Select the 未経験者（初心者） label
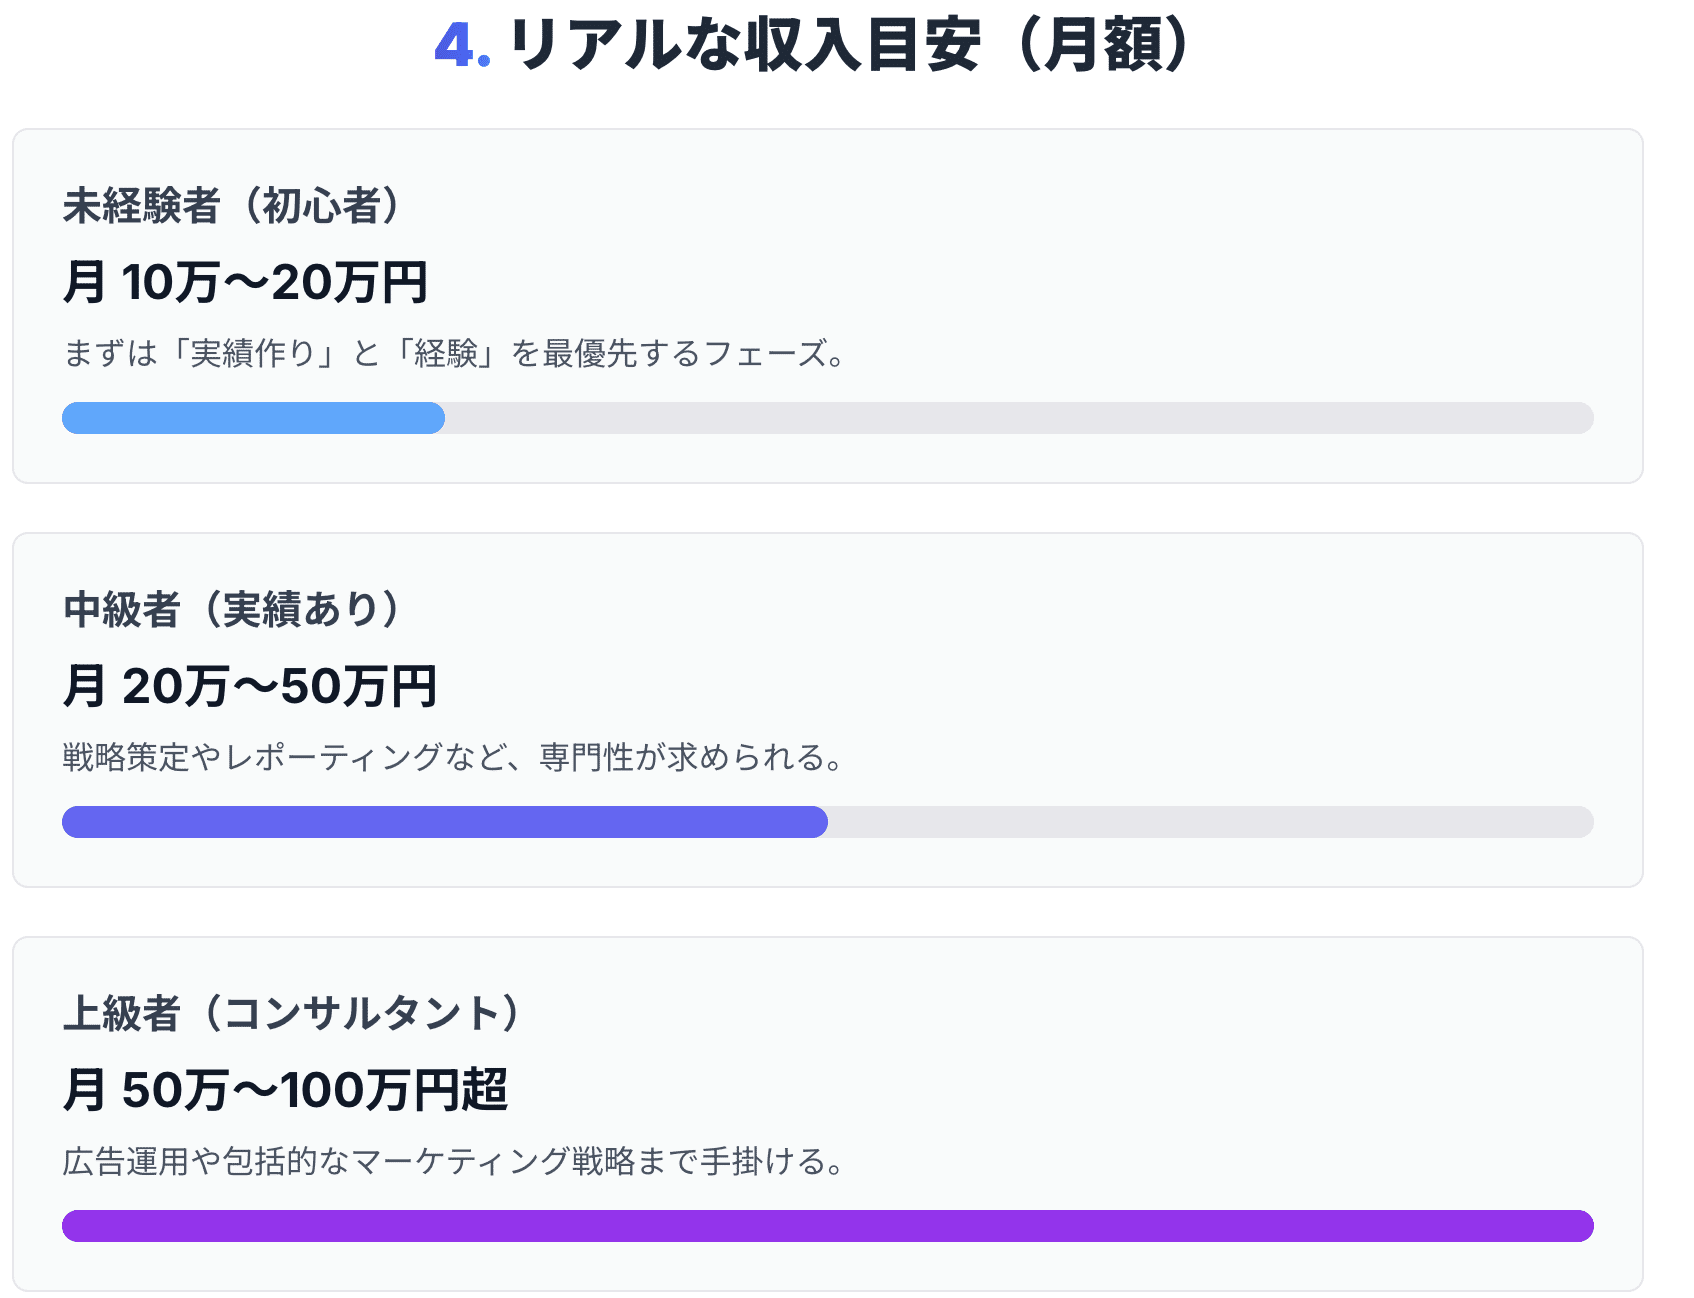The image size is (1694, 1298). point(232,206)
